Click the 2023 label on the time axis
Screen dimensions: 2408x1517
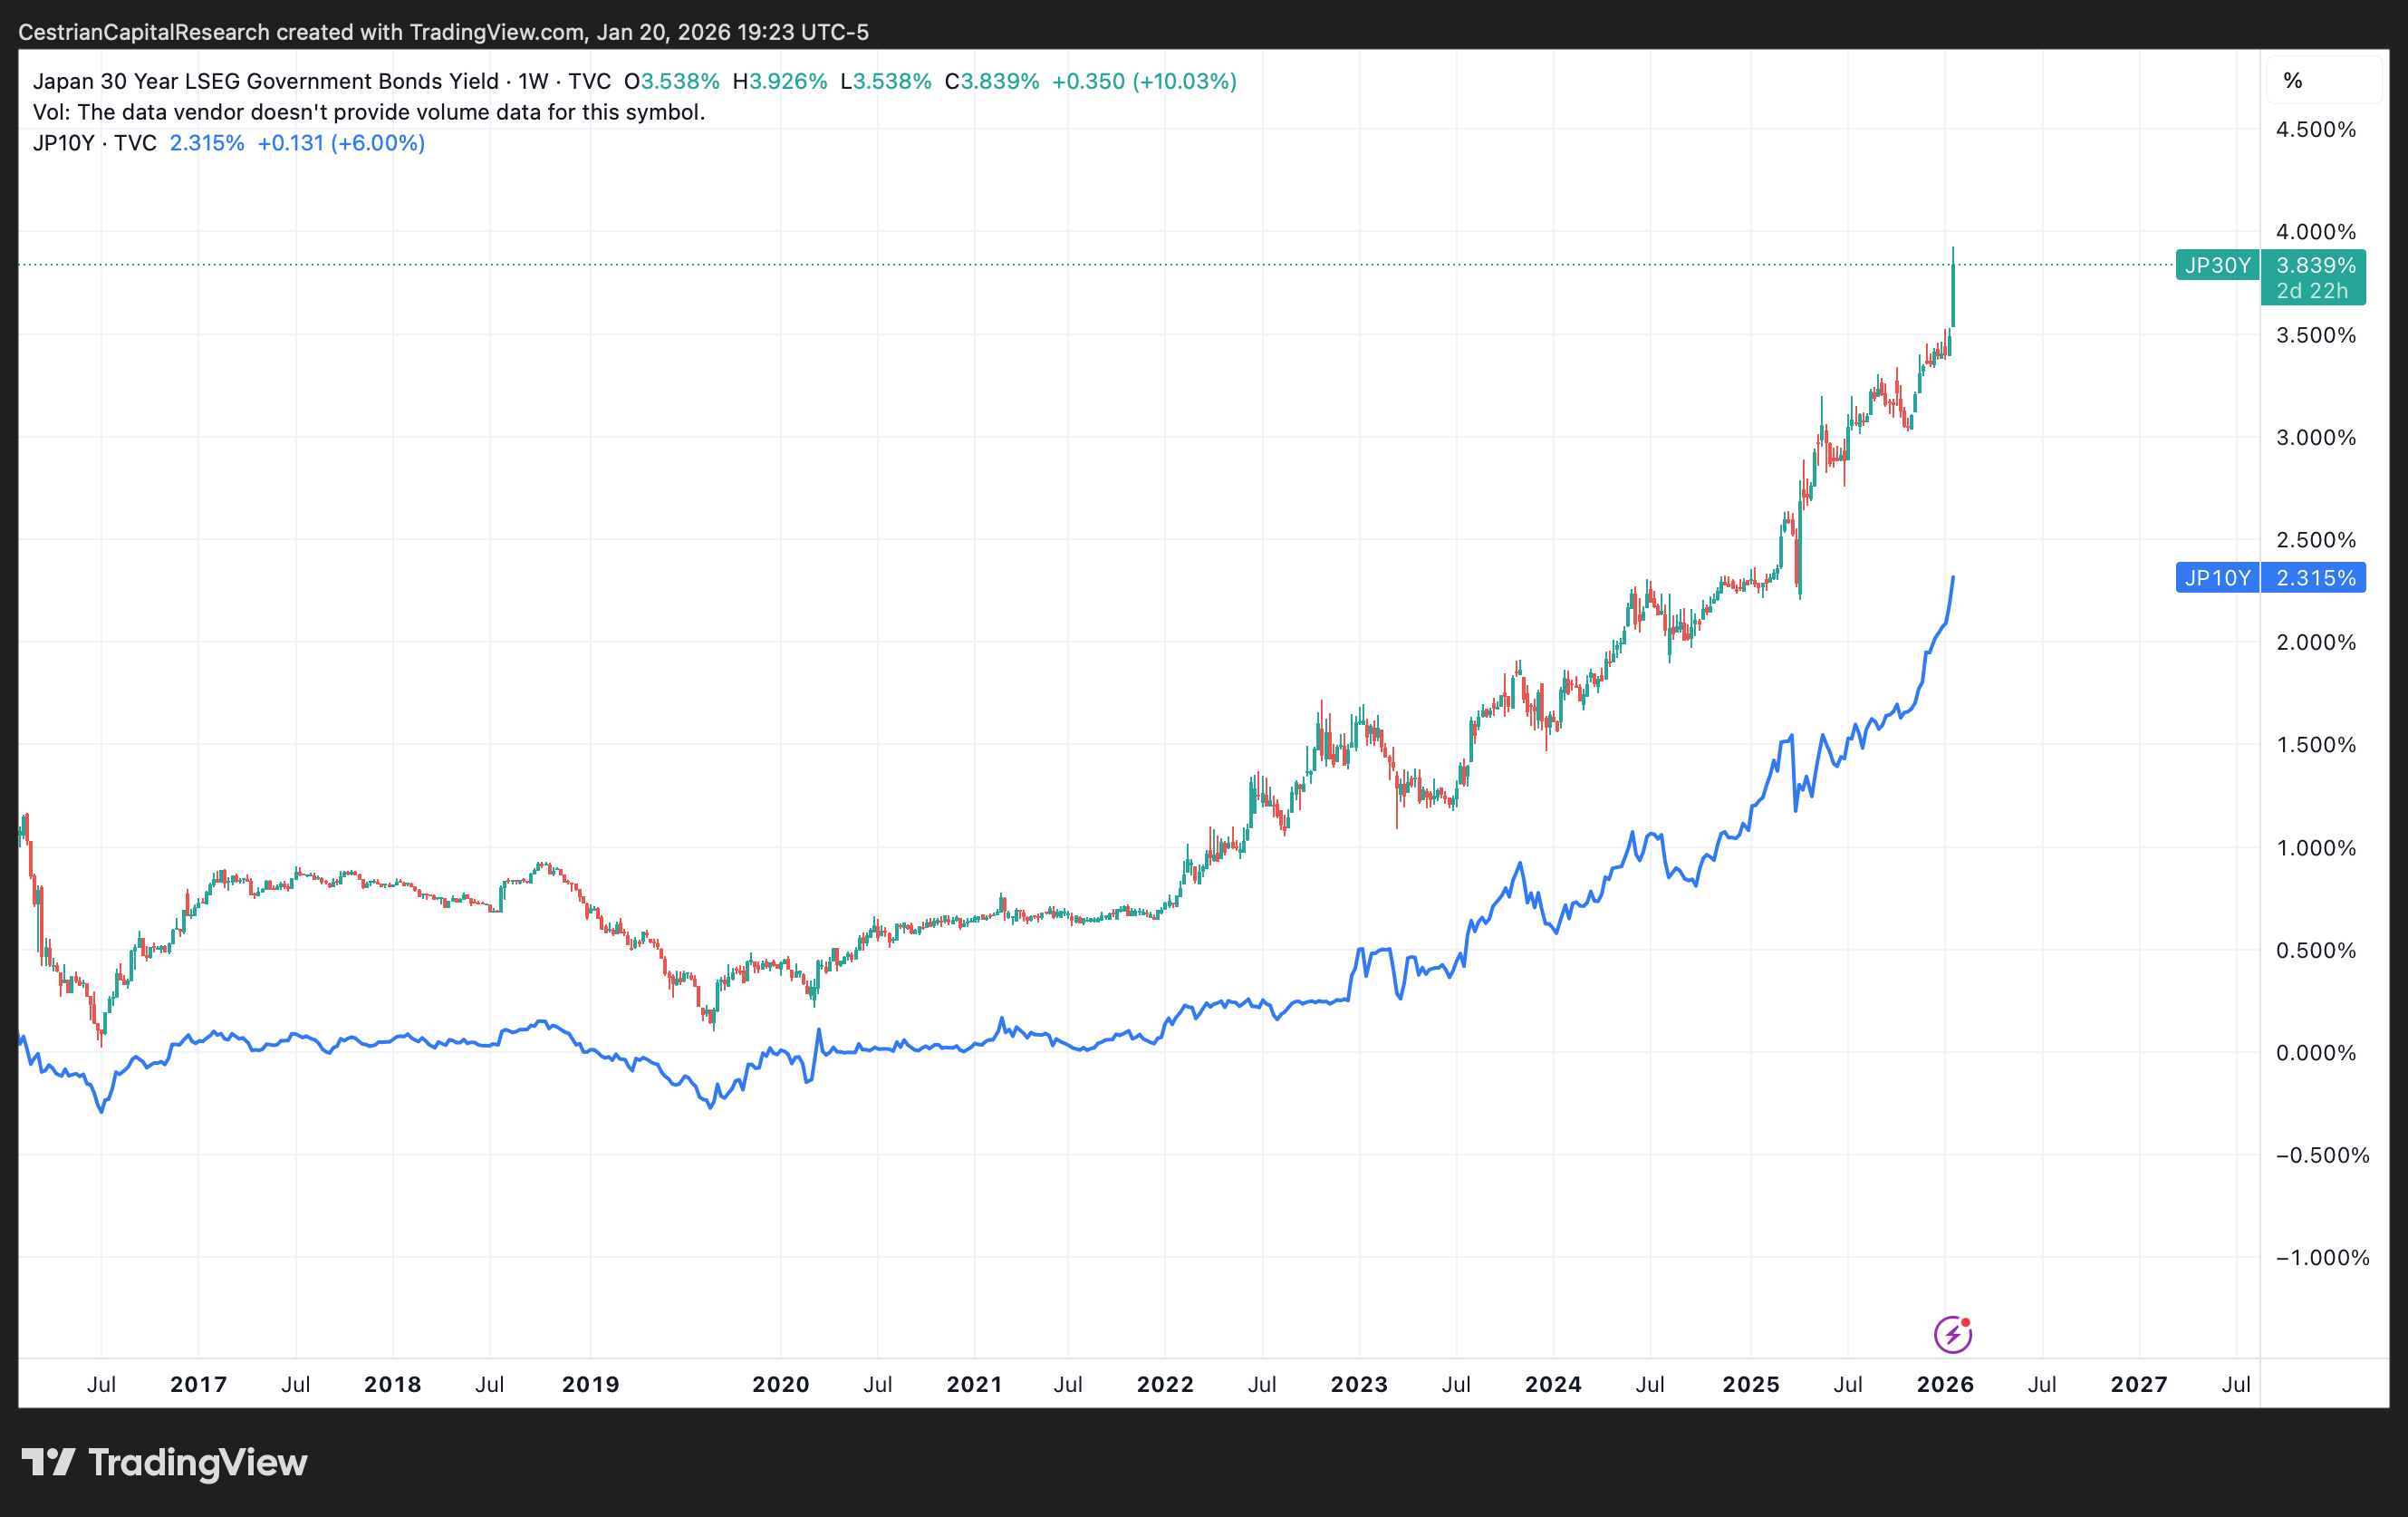click(1358, 1384)
